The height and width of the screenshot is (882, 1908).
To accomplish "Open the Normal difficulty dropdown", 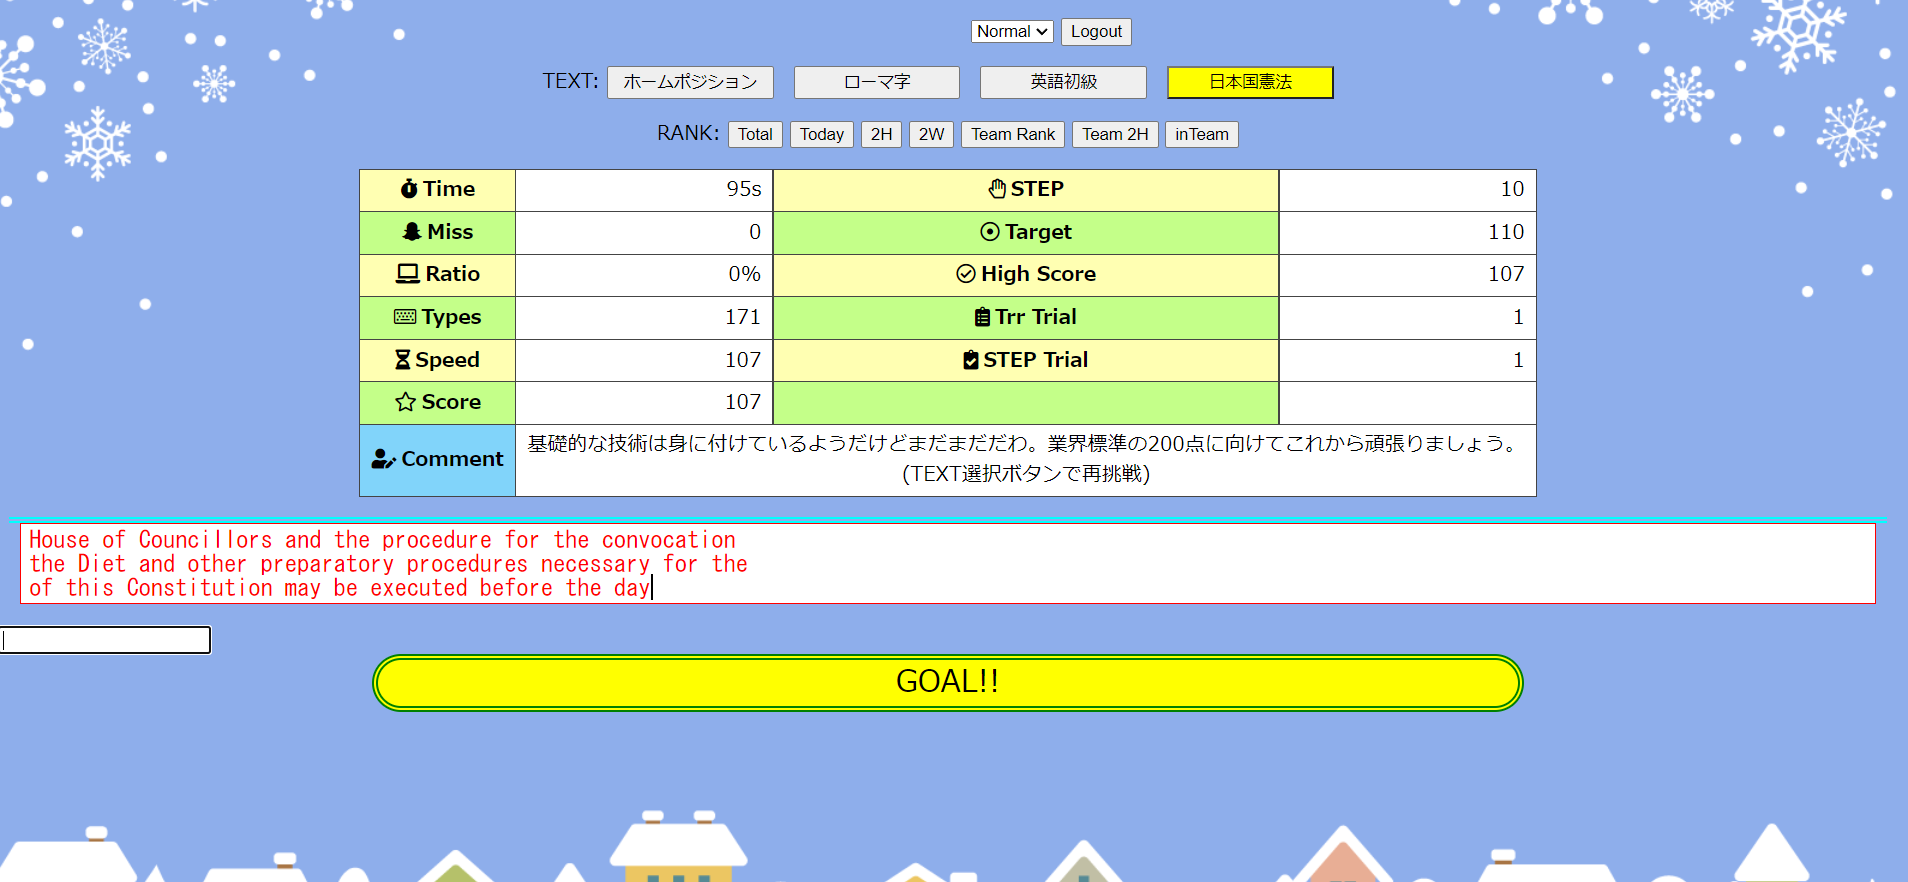I will tap(1011, 32).
